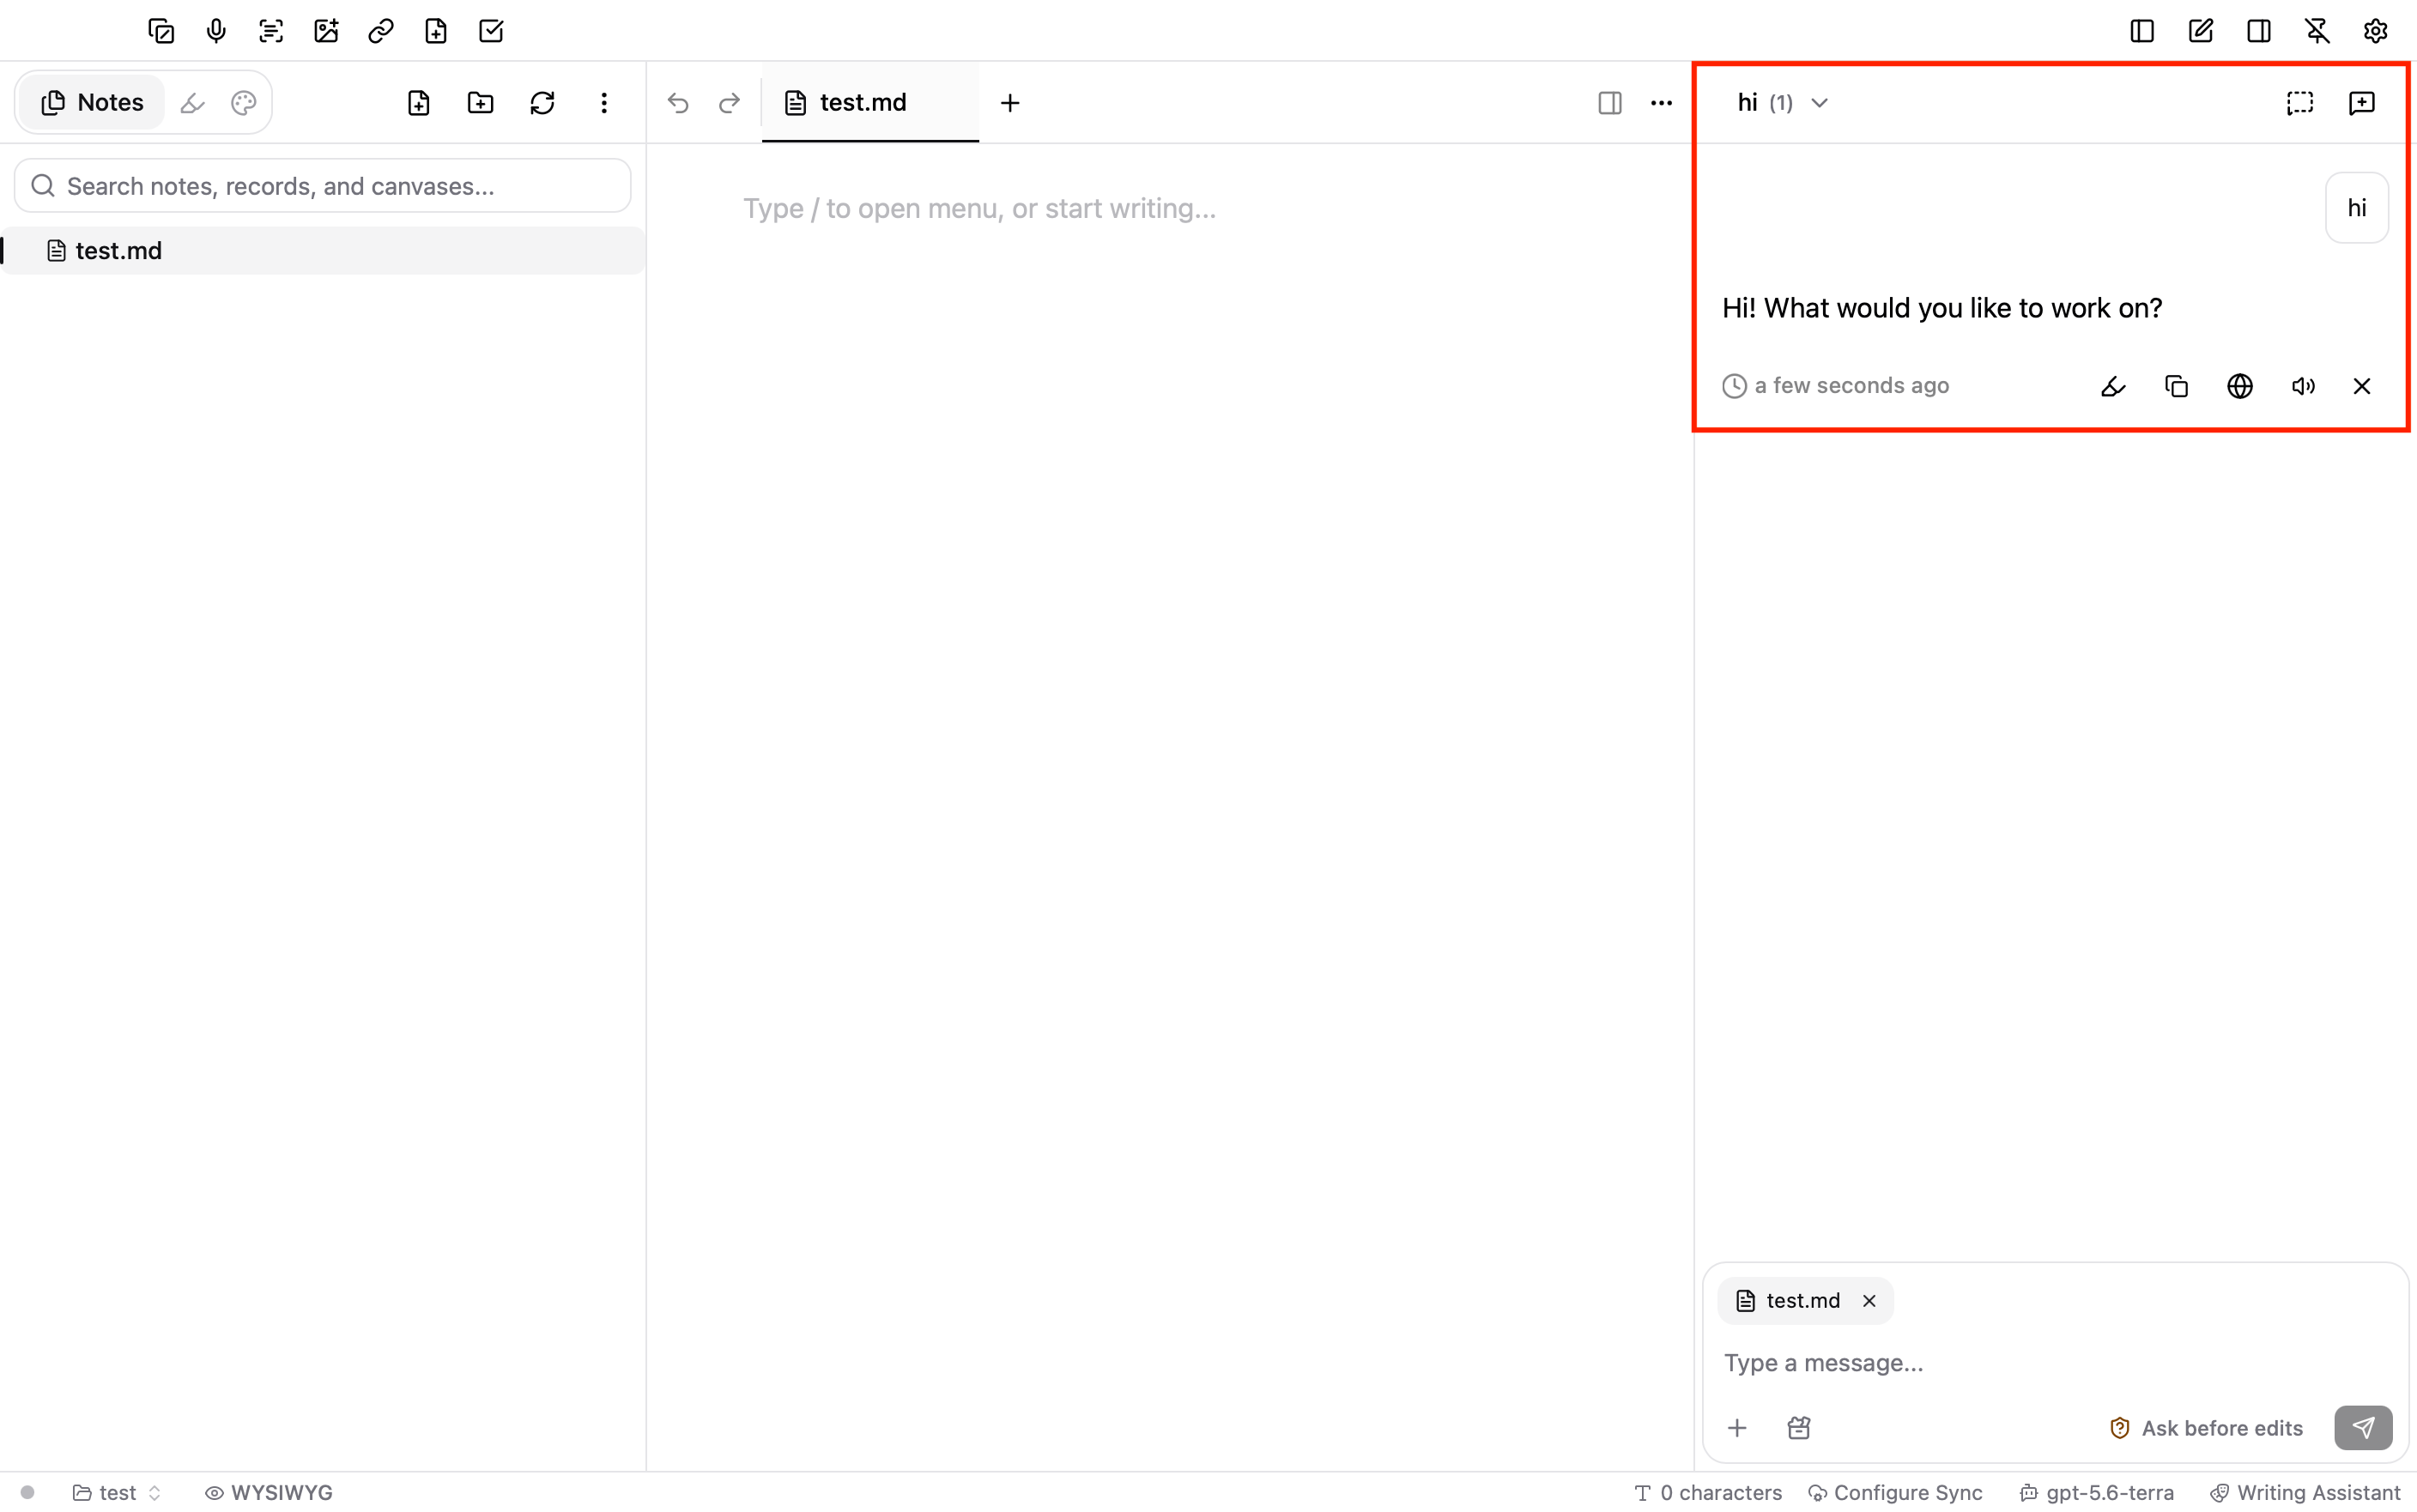The image size is (2417, 1512).
Task: Click the new file plus icon in top toolbar
Action: coord(436,31)
